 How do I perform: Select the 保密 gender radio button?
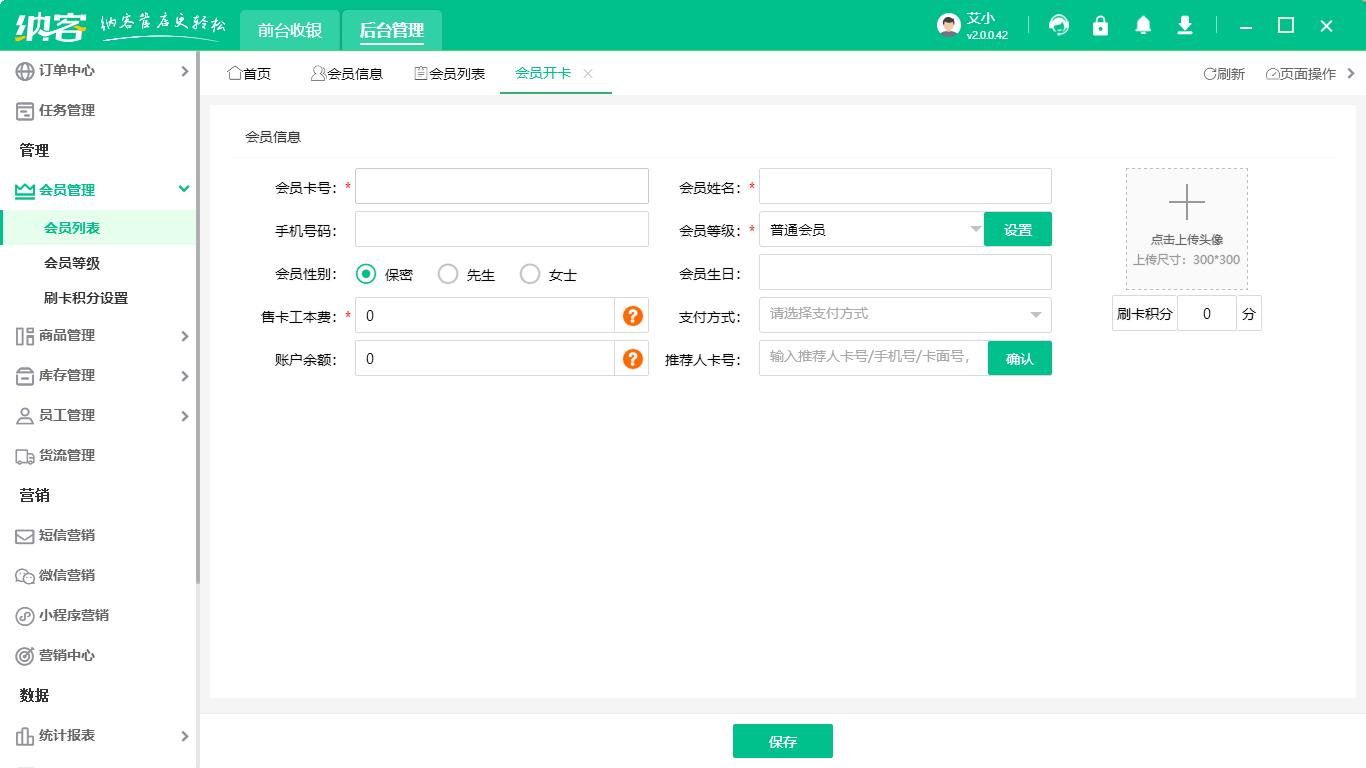click(367, 274)
